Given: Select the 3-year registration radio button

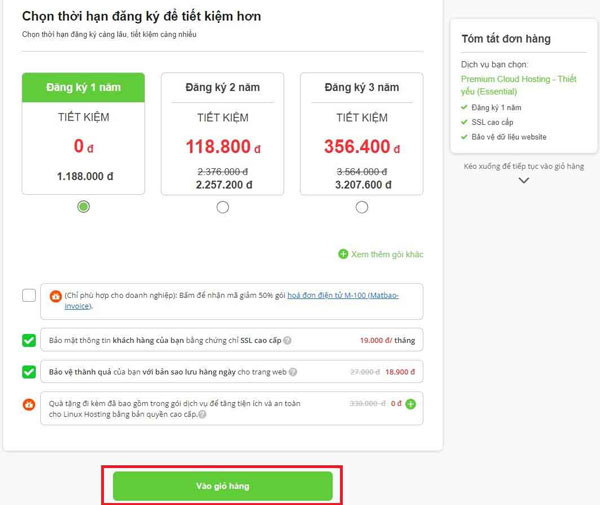Looking at the screenshot, I should coord(362,207).
